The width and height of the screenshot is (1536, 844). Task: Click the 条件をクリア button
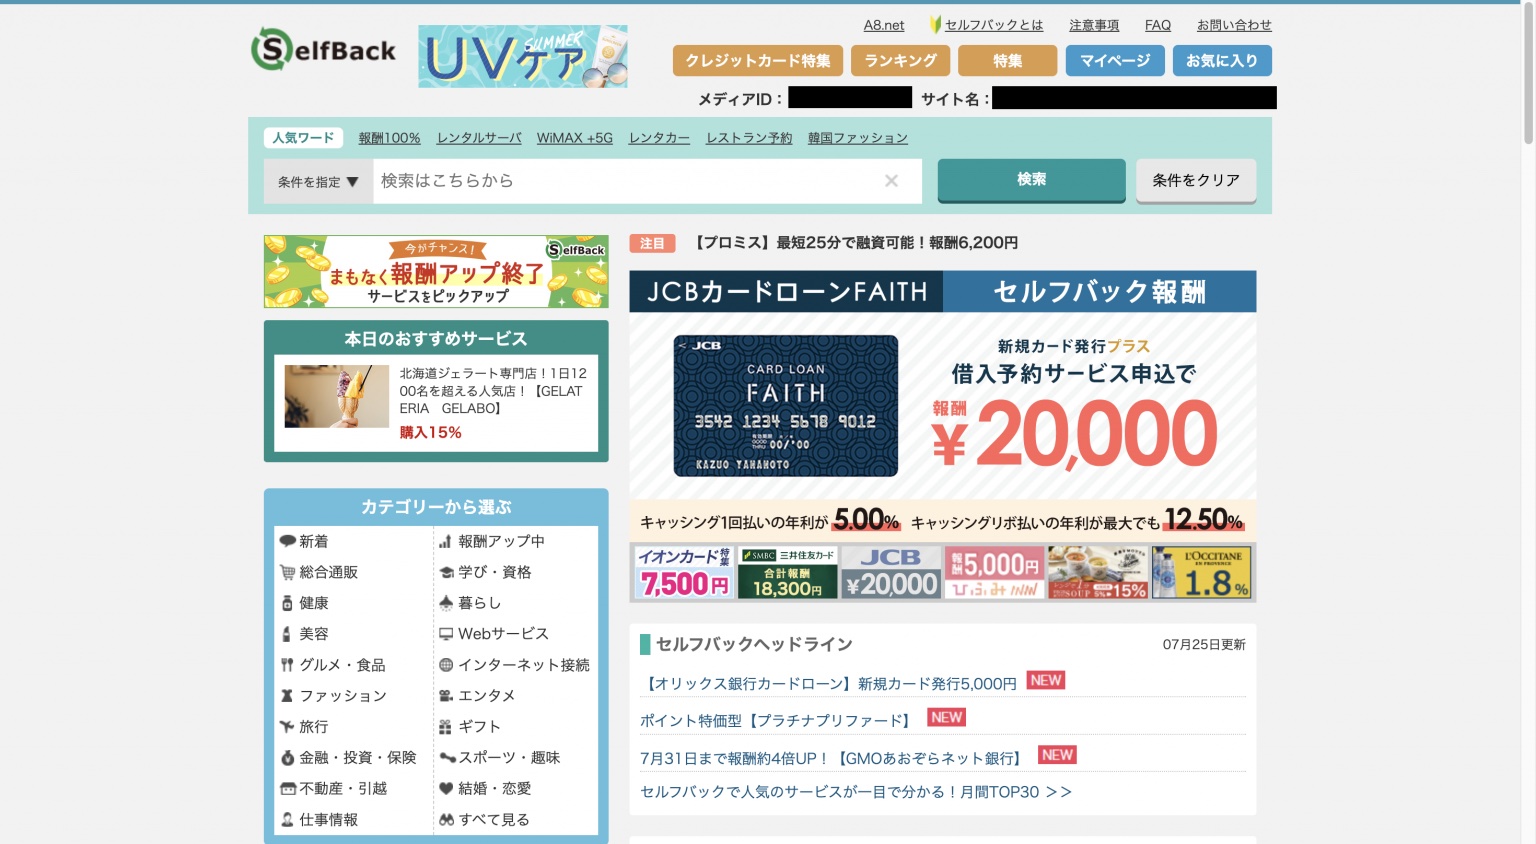pos(1196,181)
